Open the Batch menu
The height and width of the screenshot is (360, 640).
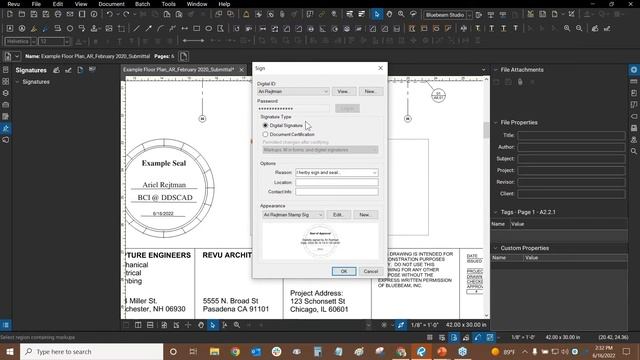[142, 4]
